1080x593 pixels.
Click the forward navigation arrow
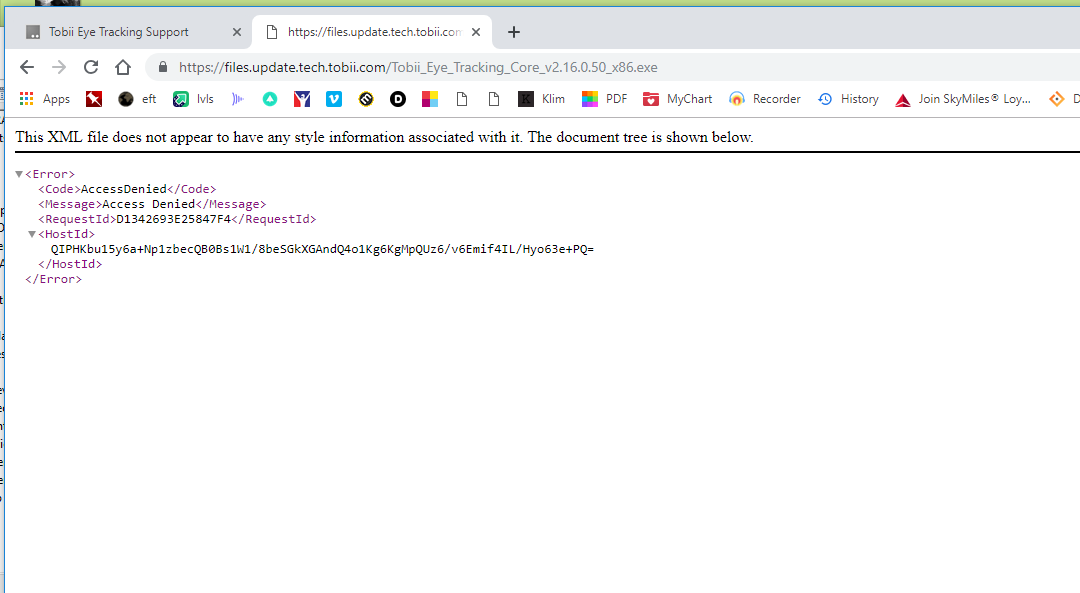pyautogui.click(x=59, y=67)
